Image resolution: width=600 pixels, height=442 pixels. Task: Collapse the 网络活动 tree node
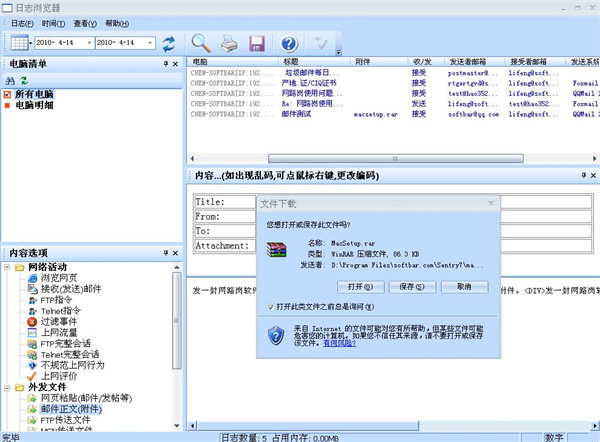[x=8, y=268]
